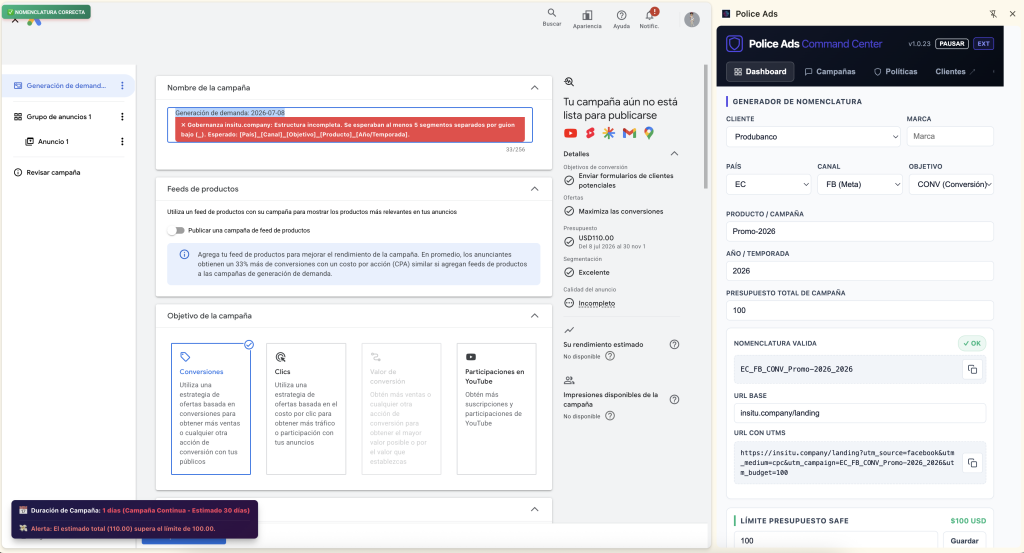Copy the valid nomenclature string

[x=972, y=370]
